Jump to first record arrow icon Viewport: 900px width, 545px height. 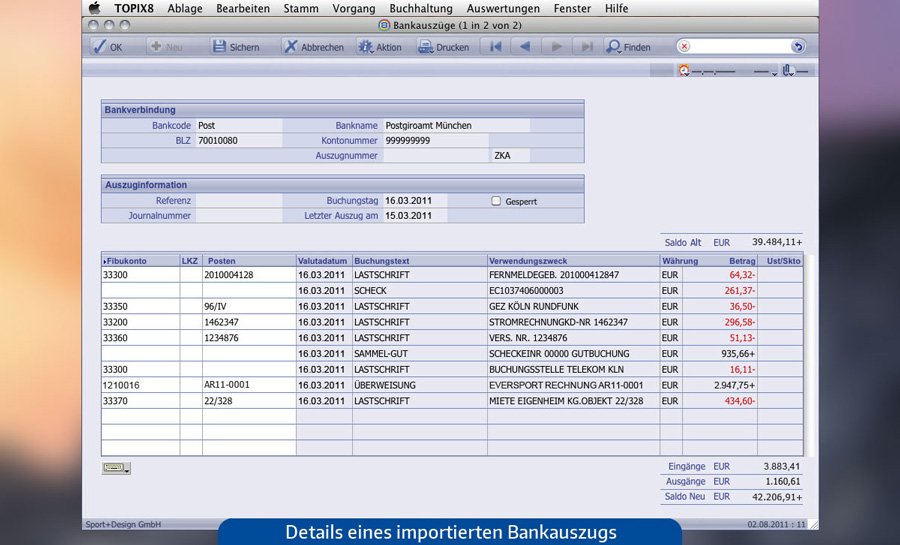[x=496, y=46]
